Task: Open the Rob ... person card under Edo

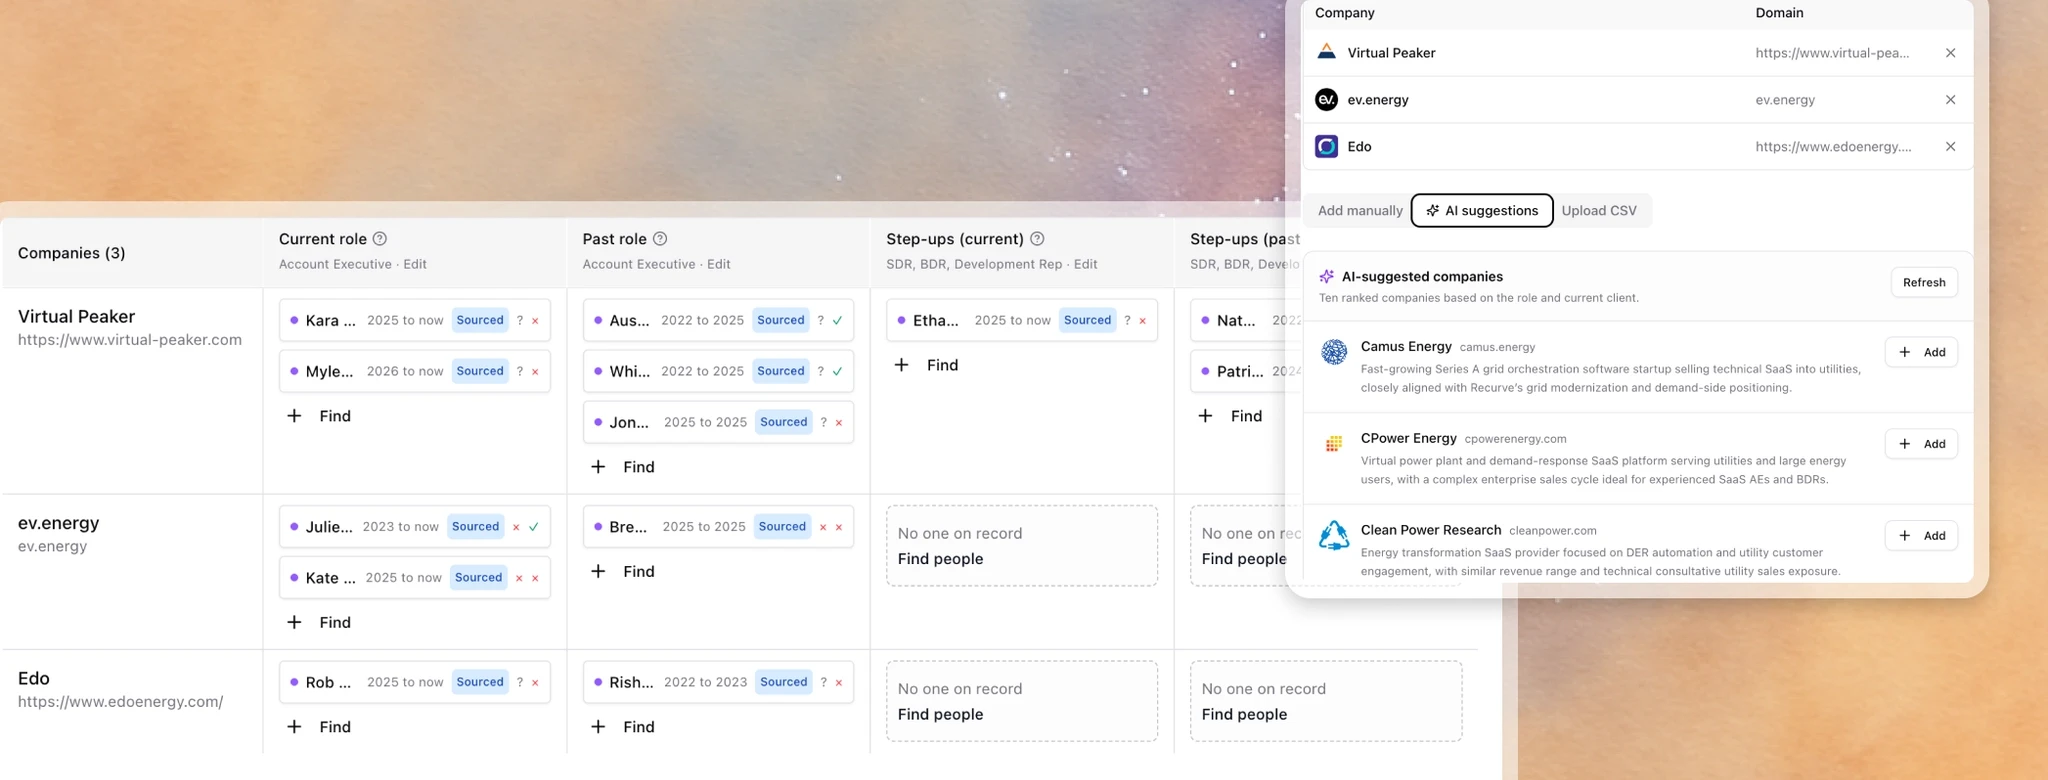Action: [414, 682]
